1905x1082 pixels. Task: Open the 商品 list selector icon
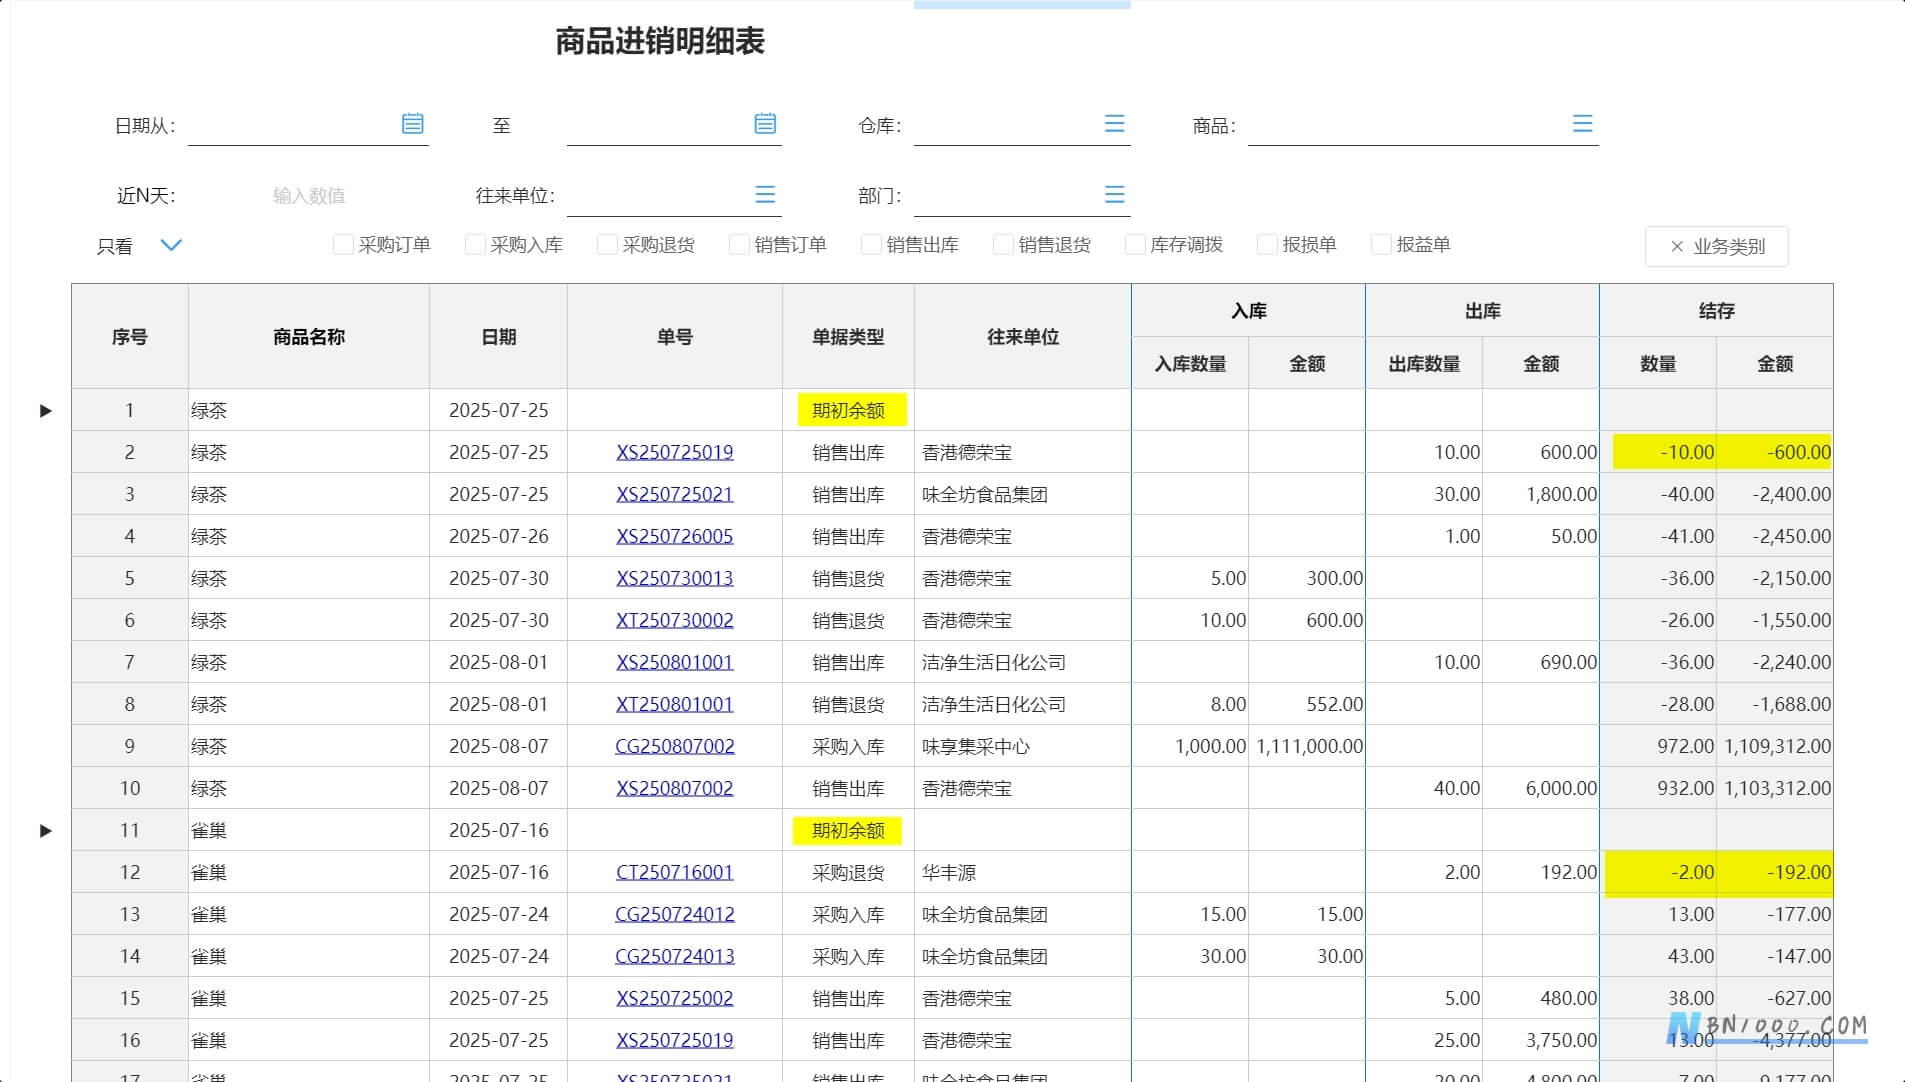coord(1582,123)
